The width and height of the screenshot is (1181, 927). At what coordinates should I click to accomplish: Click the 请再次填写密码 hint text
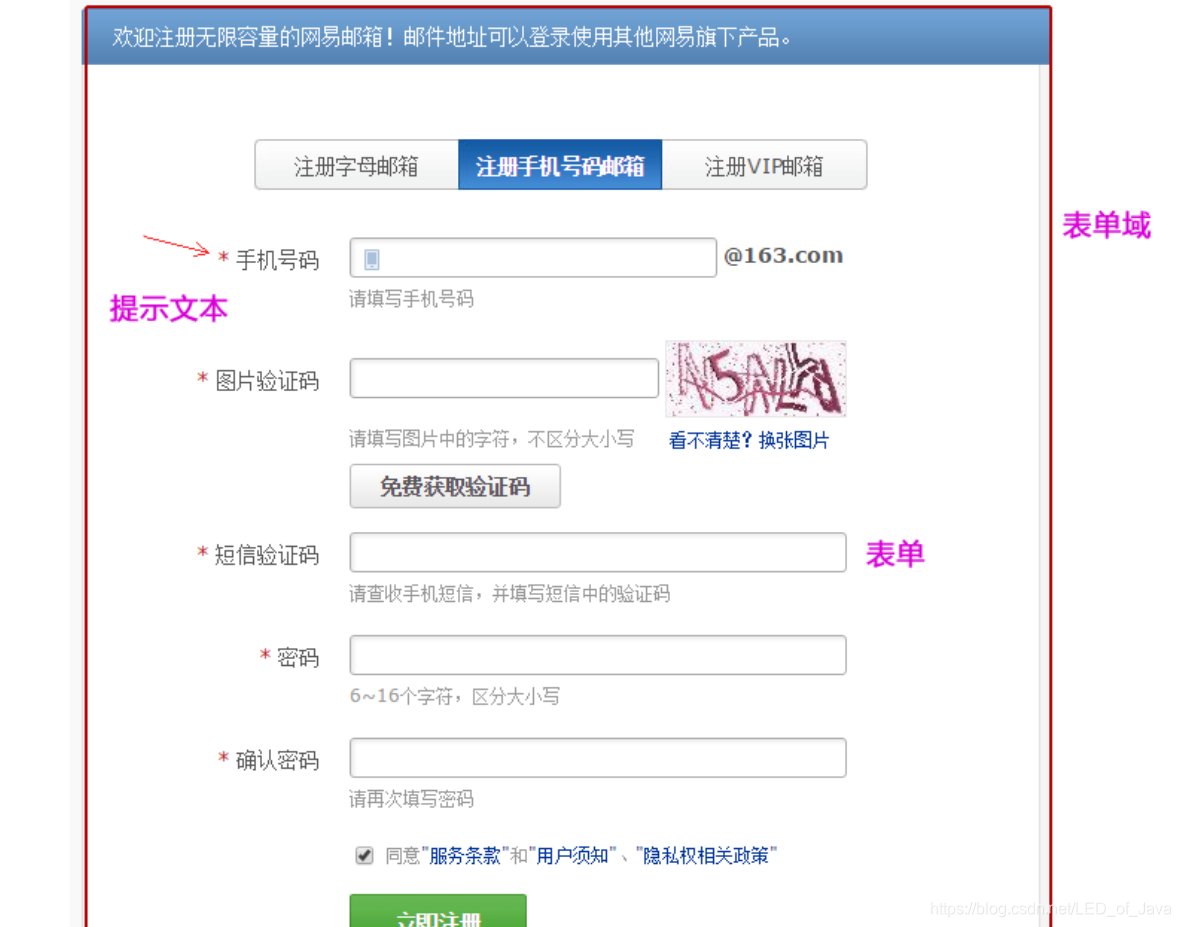[411, 799]
